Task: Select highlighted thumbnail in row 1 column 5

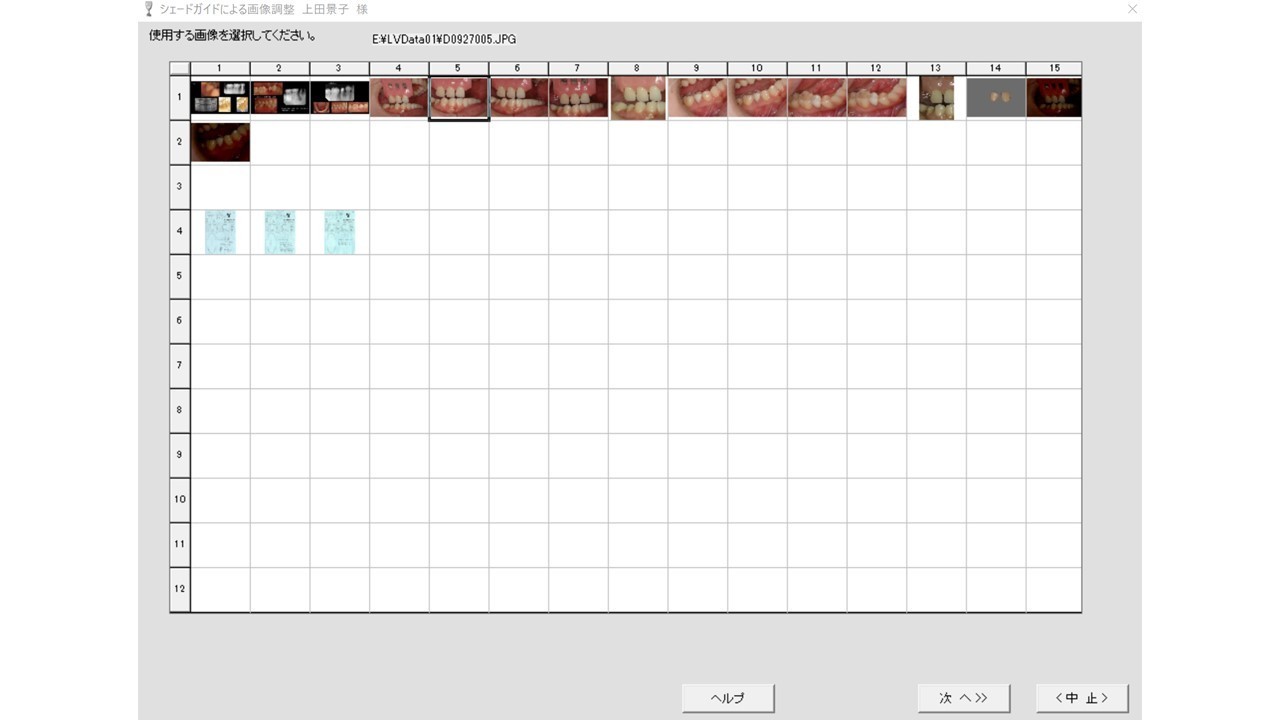Action: click(459, 98)
